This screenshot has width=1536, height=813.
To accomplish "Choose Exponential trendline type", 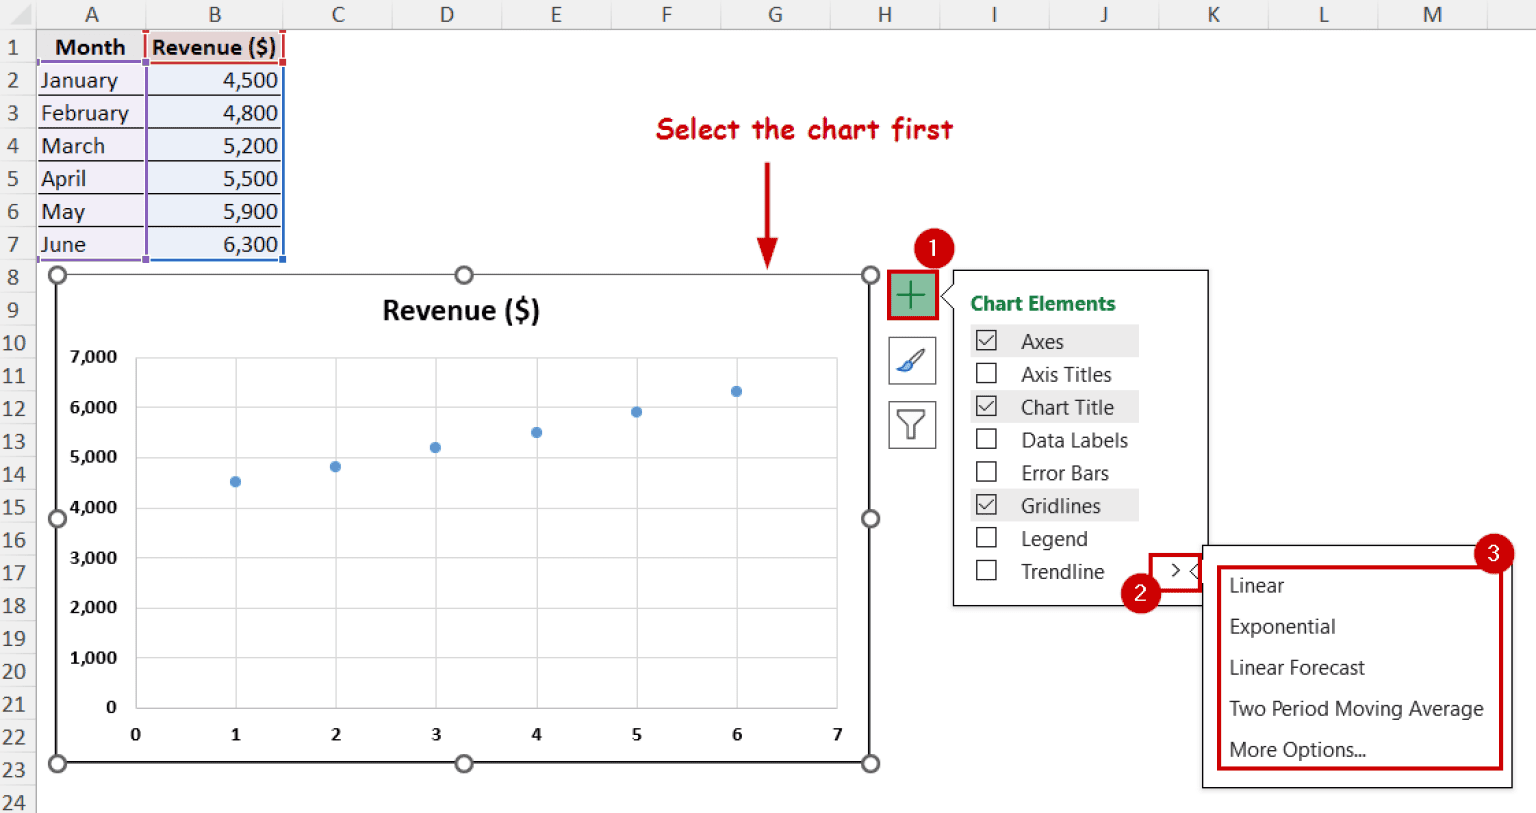I will click(x=1282, y=626).
